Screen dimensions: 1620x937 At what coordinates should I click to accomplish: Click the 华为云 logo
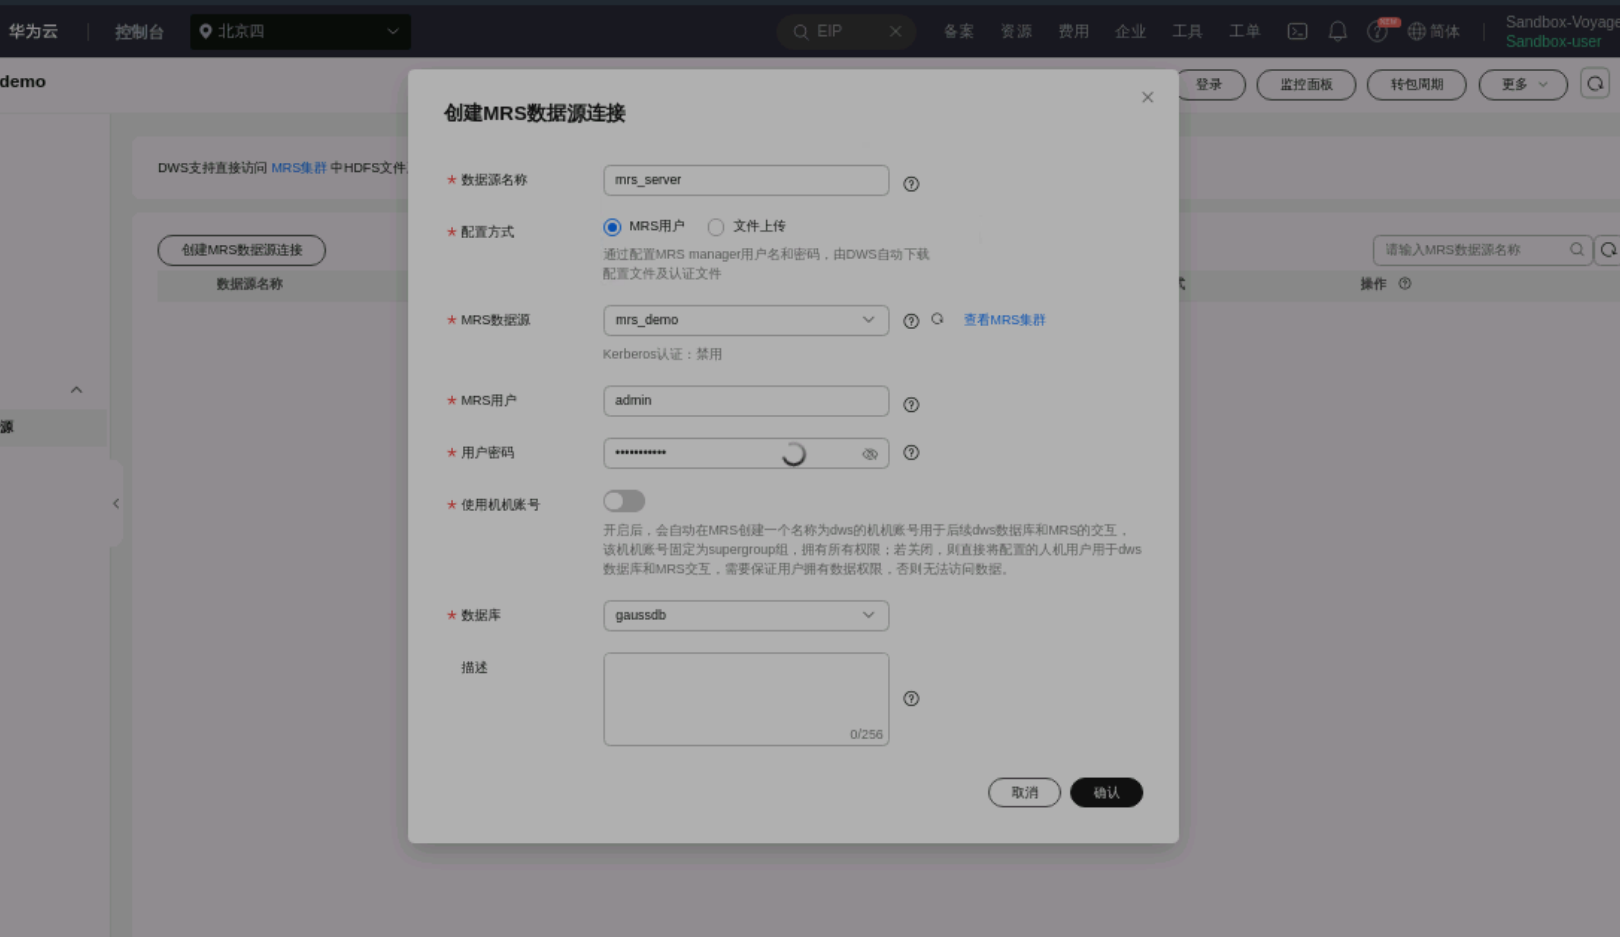click(x=33, y=32)
